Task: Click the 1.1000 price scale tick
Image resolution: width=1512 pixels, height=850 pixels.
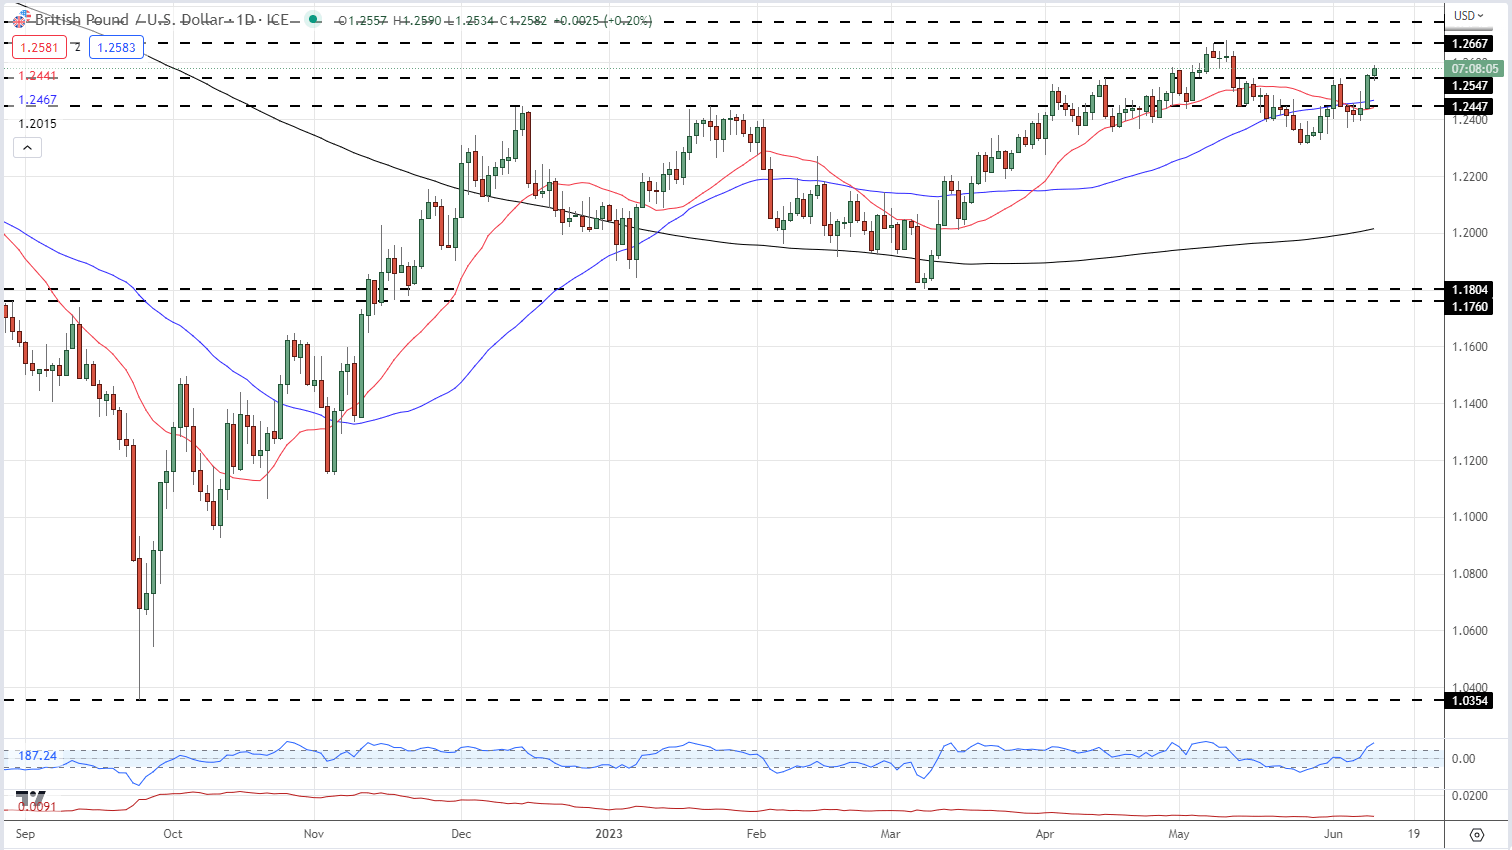Action: coord(1468,517)
